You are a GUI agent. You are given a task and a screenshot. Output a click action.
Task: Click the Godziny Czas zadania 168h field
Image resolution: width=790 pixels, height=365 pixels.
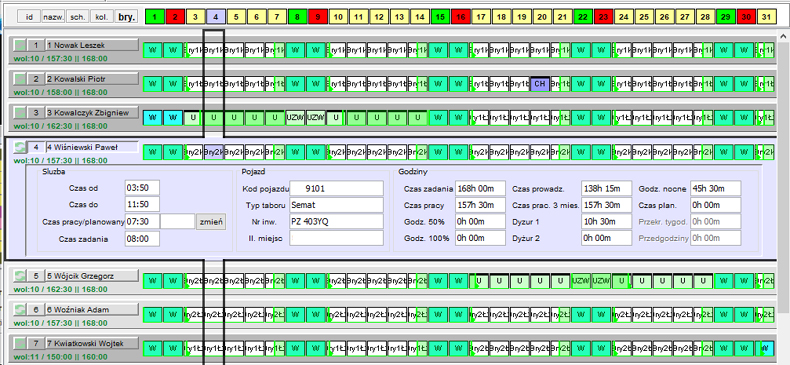point(480,189)
